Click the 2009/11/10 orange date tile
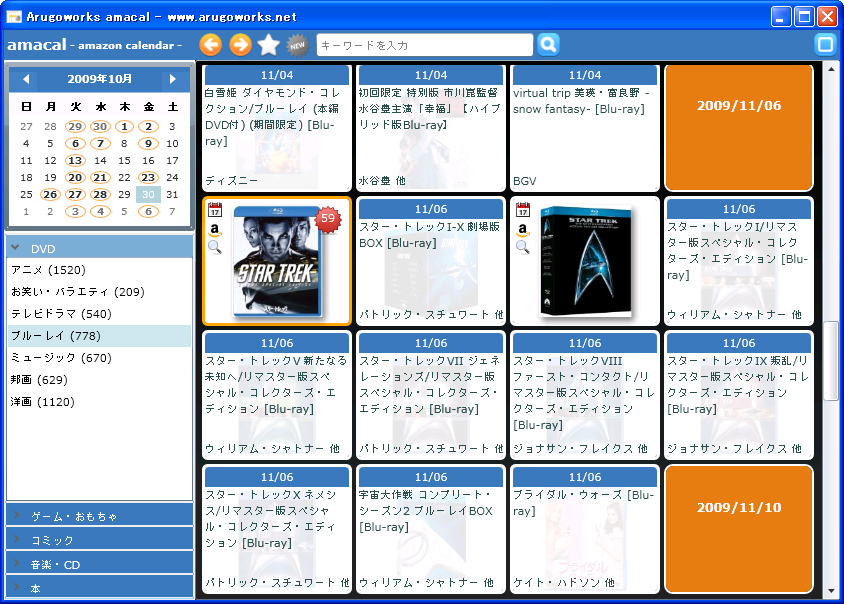Viewport: 844px width, 604px height. (738, 529)
